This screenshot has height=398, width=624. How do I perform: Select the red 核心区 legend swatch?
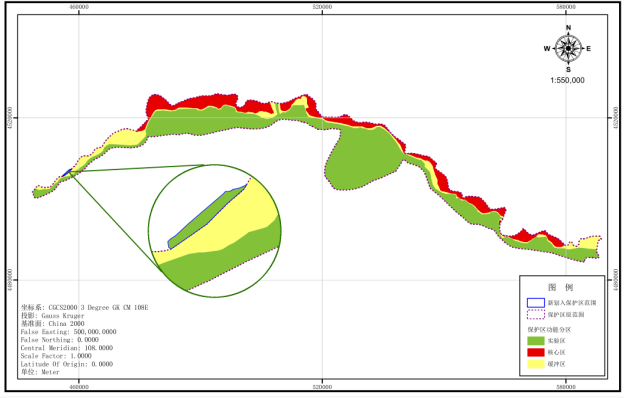(x=536, y=352)
